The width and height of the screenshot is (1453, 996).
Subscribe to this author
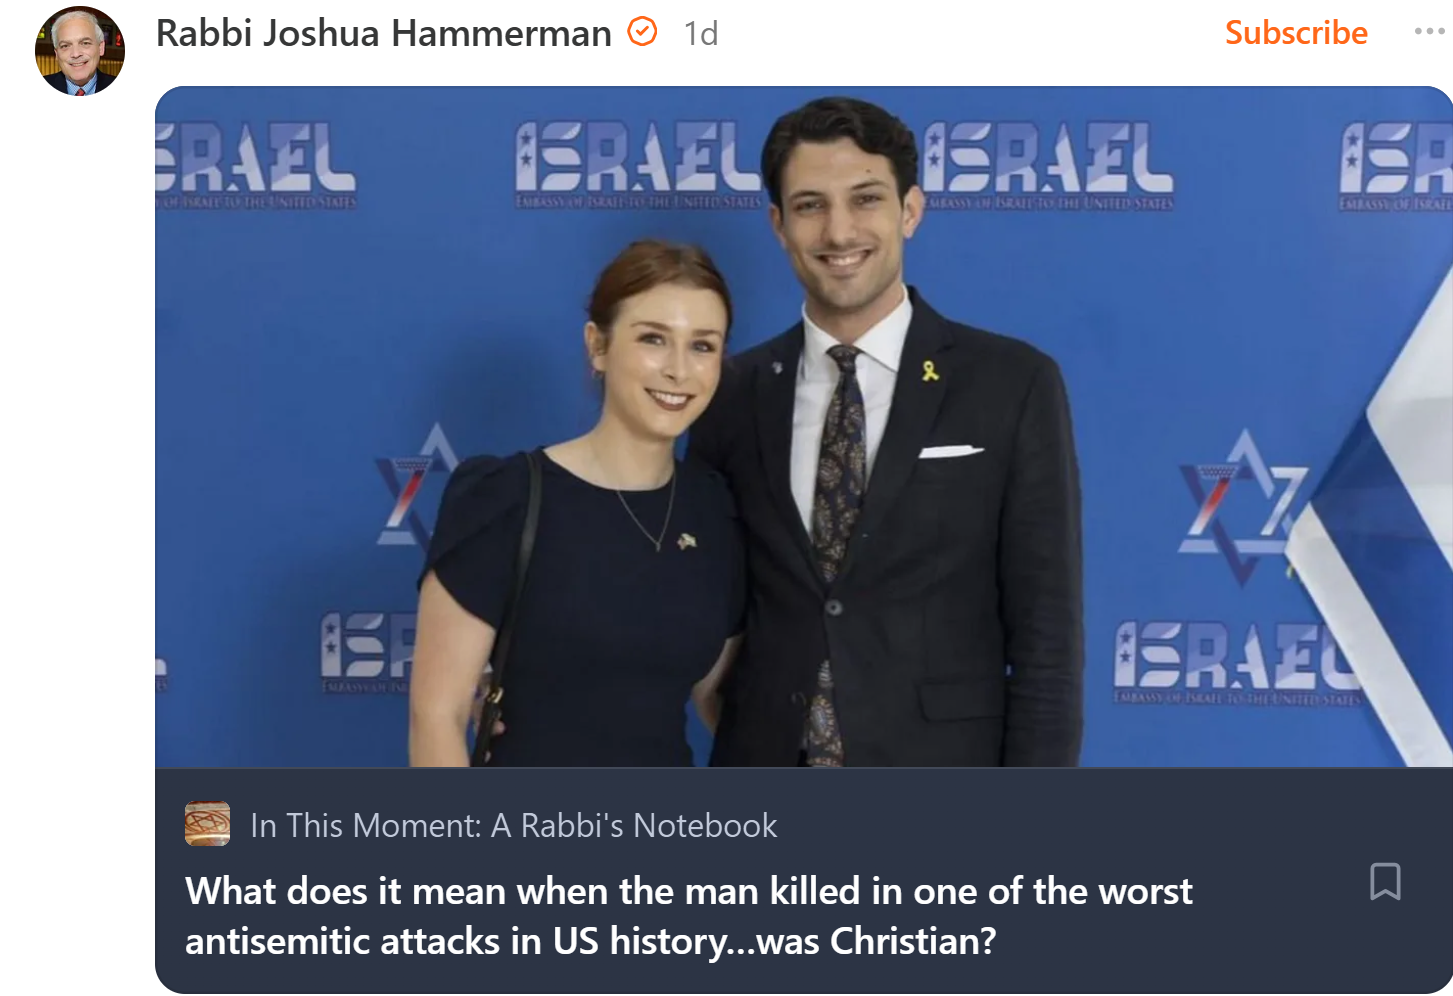1296,33
